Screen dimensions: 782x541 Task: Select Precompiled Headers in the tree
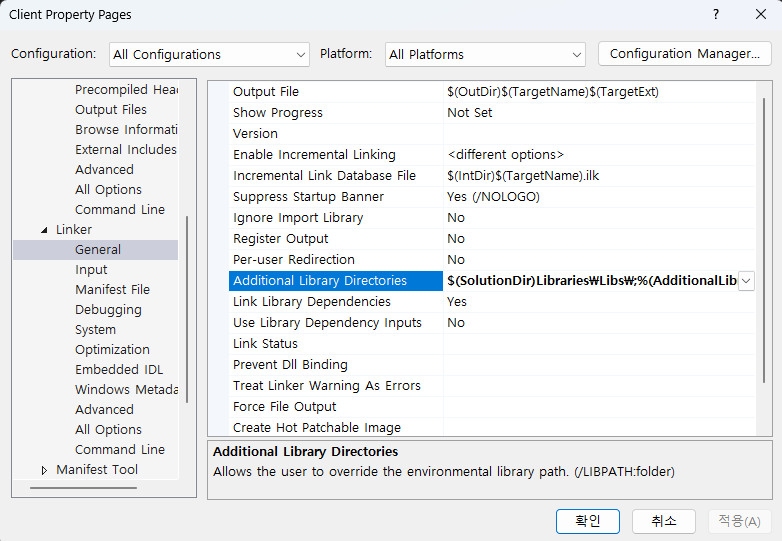click(126, 90)
